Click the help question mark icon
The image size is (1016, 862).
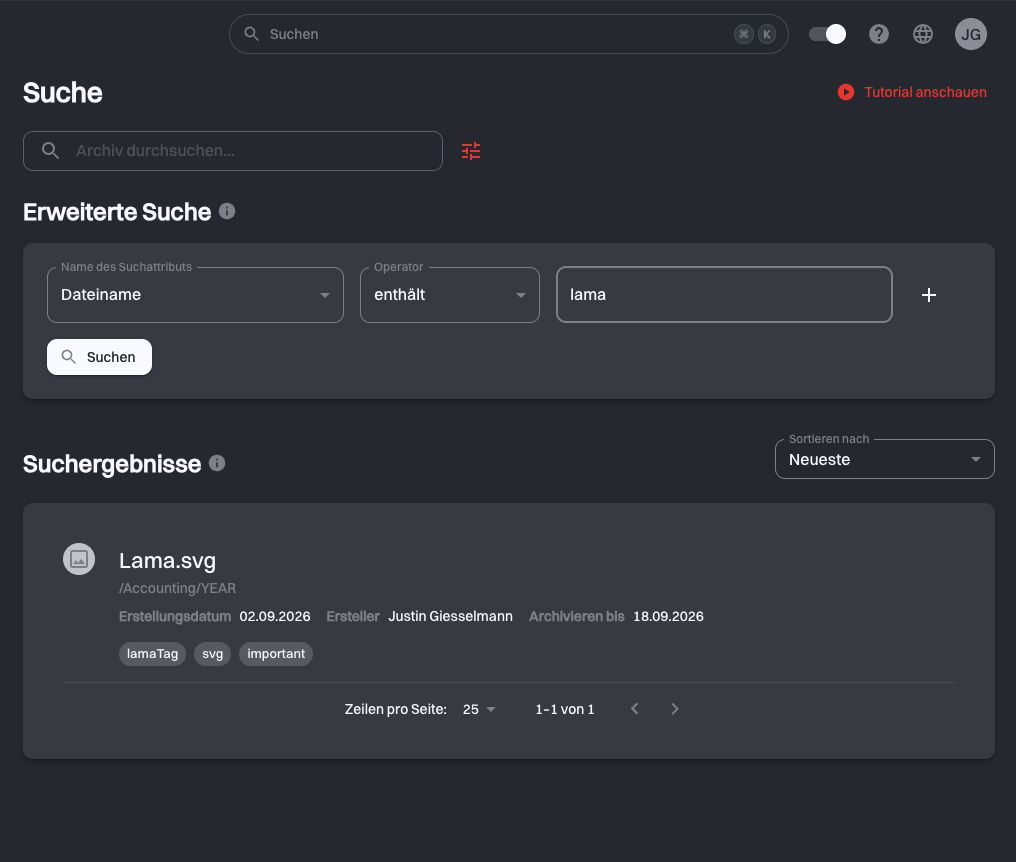click(879, 34)
